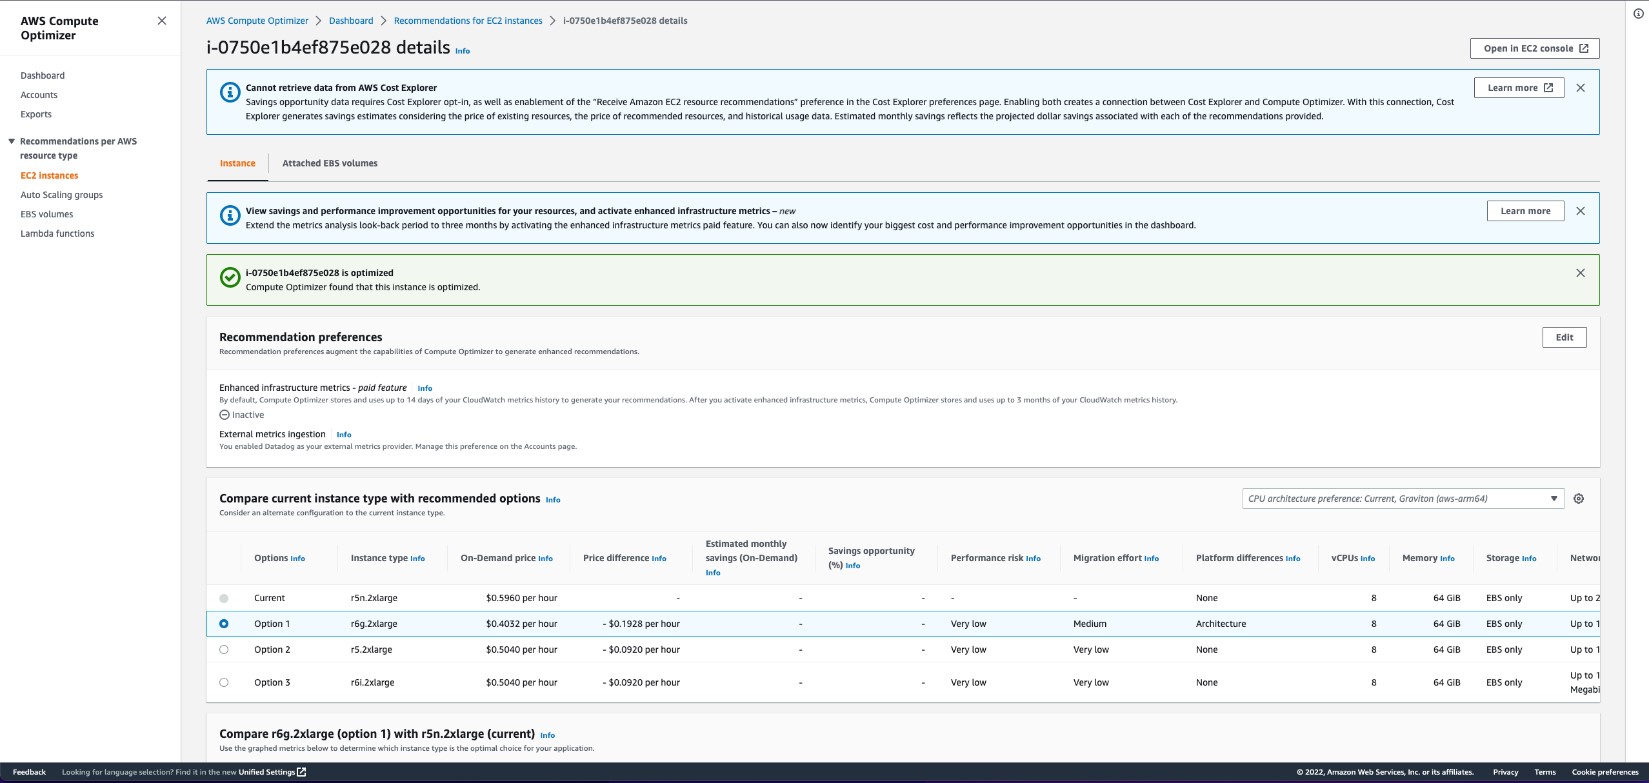Open Info for Performance risk column
Screen dimensions: 1649x783
[x=1033, y=559]
